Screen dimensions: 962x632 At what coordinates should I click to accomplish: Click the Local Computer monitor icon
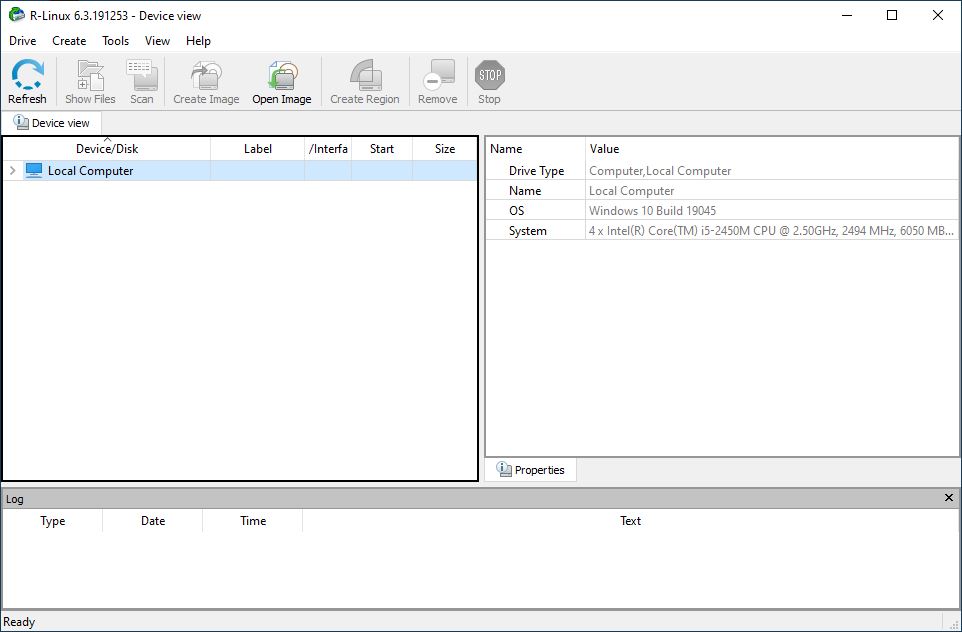[x=34, y=171]
